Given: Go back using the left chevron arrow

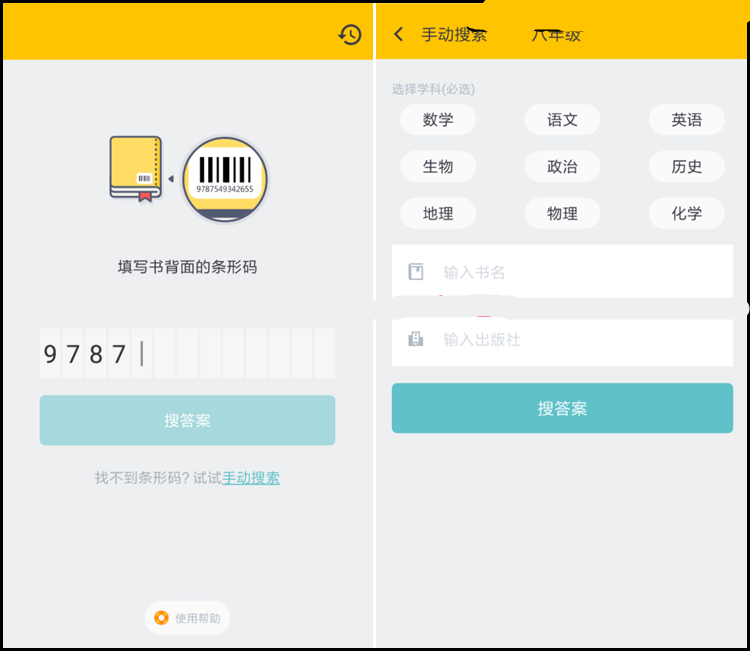Looking at the screenshot, I should click(x=398, y=34).
